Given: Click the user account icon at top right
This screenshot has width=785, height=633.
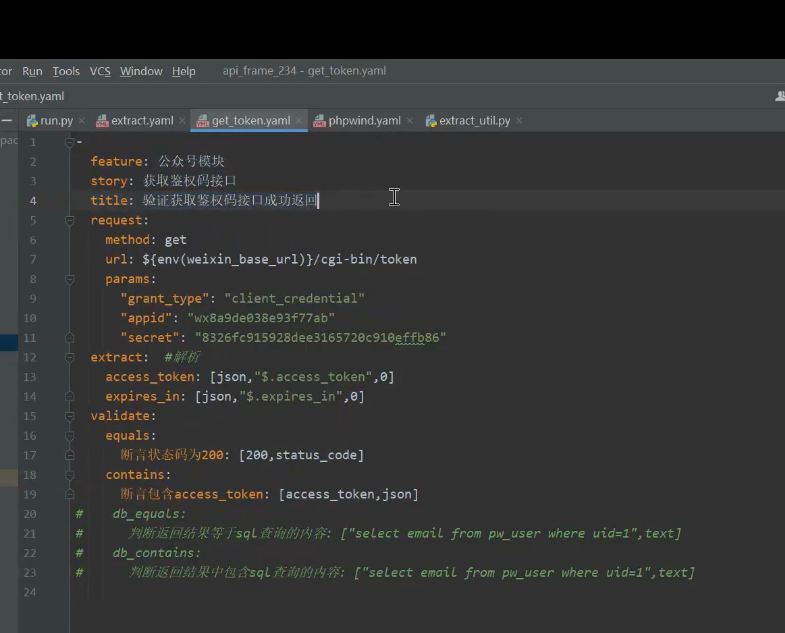Looking at the screenshot, I should 779,96.
